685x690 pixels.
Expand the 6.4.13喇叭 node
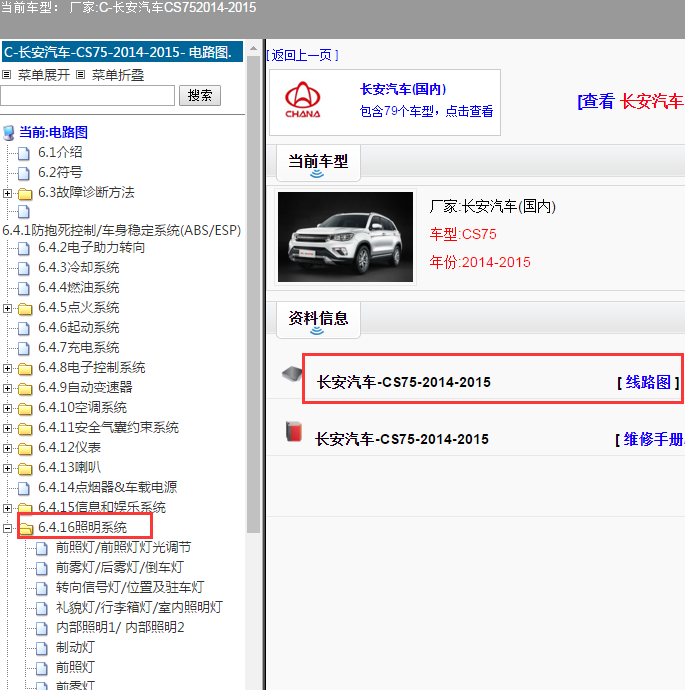(x=7, y=468)
